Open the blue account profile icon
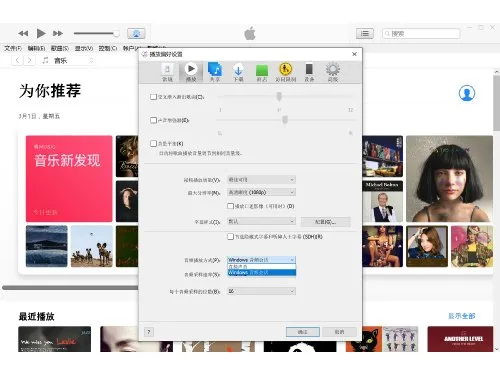Screen dimensions: 500x375 [467, 93]
